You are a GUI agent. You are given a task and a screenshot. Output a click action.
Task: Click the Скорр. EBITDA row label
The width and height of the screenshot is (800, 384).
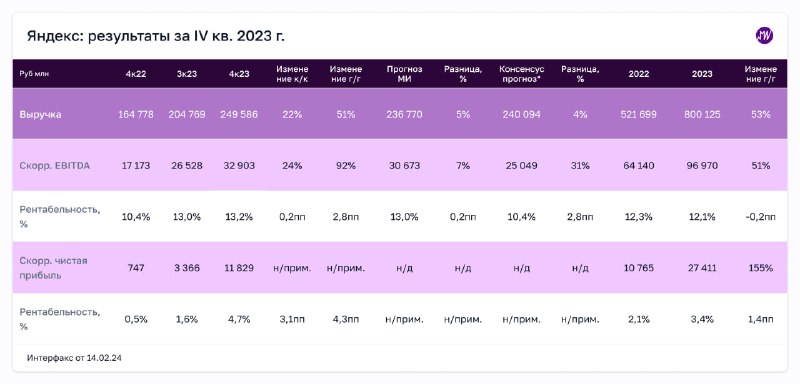click(x=55, y=166)
